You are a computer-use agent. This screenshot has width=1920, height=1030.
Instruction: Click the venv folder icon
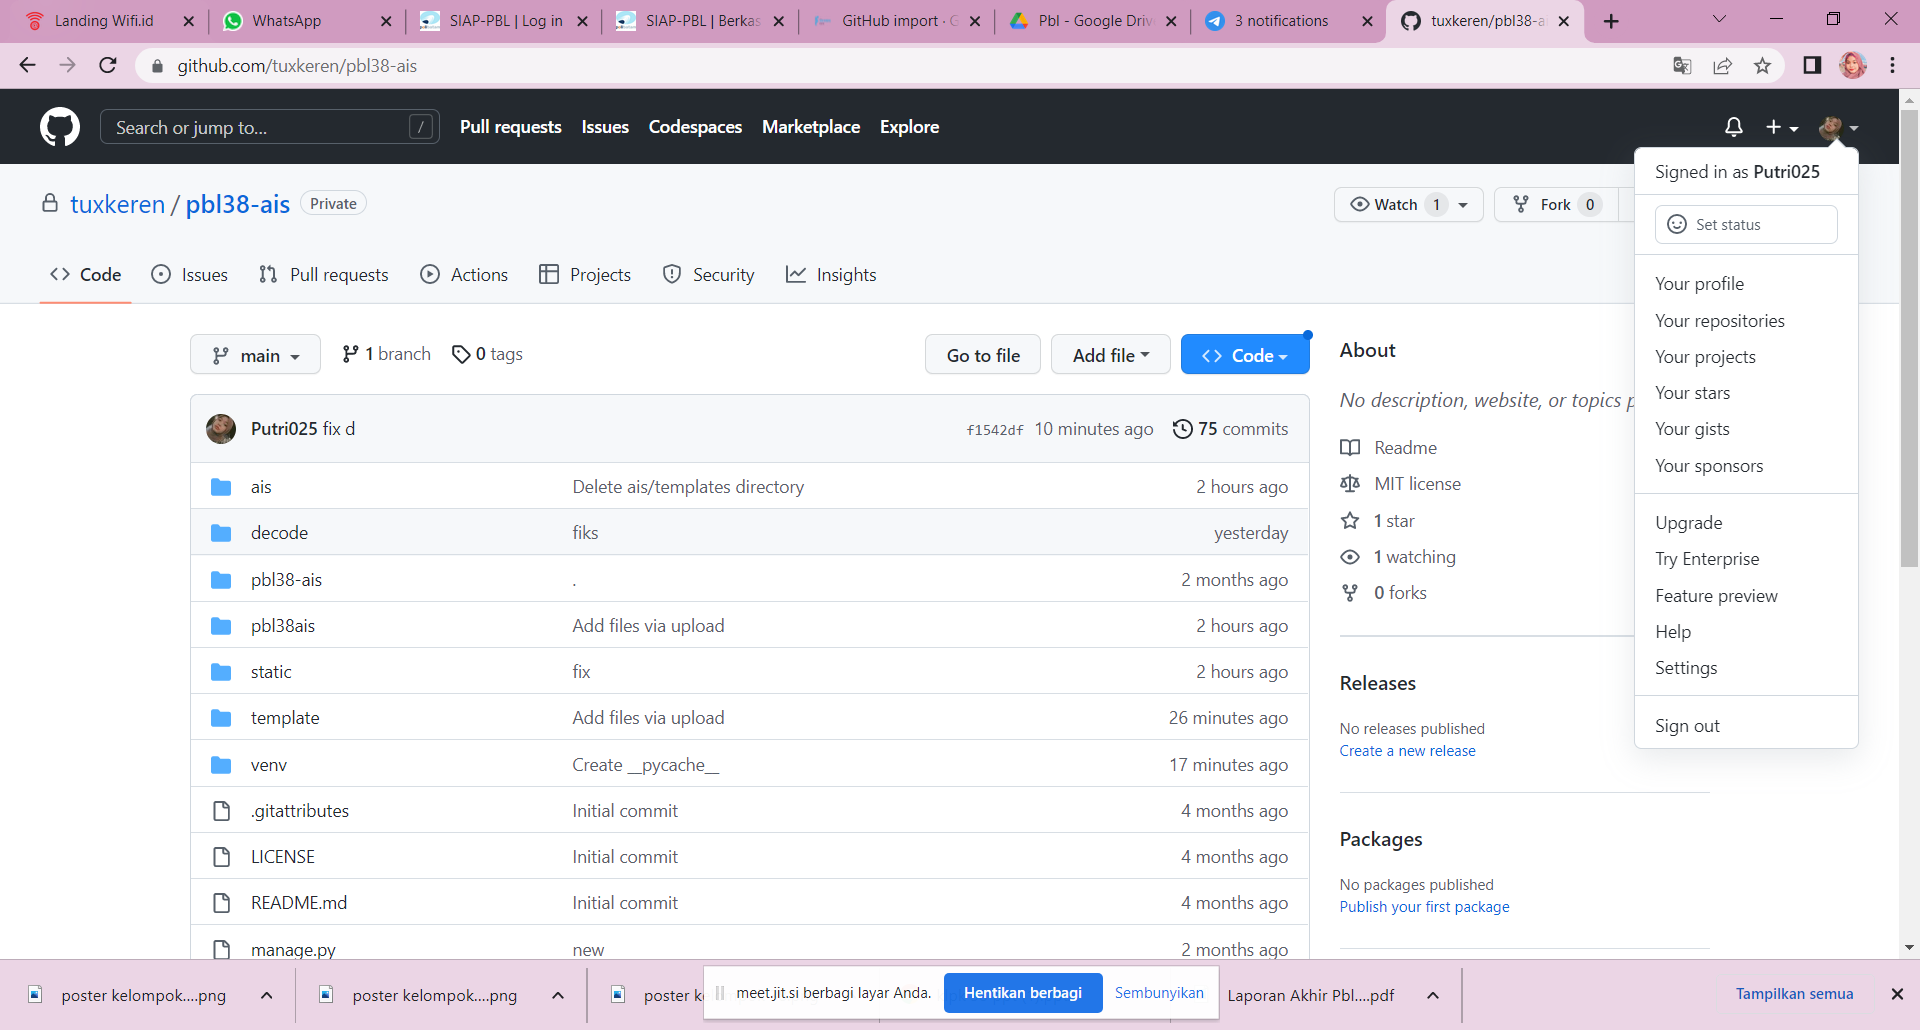(x=221, y=765)
